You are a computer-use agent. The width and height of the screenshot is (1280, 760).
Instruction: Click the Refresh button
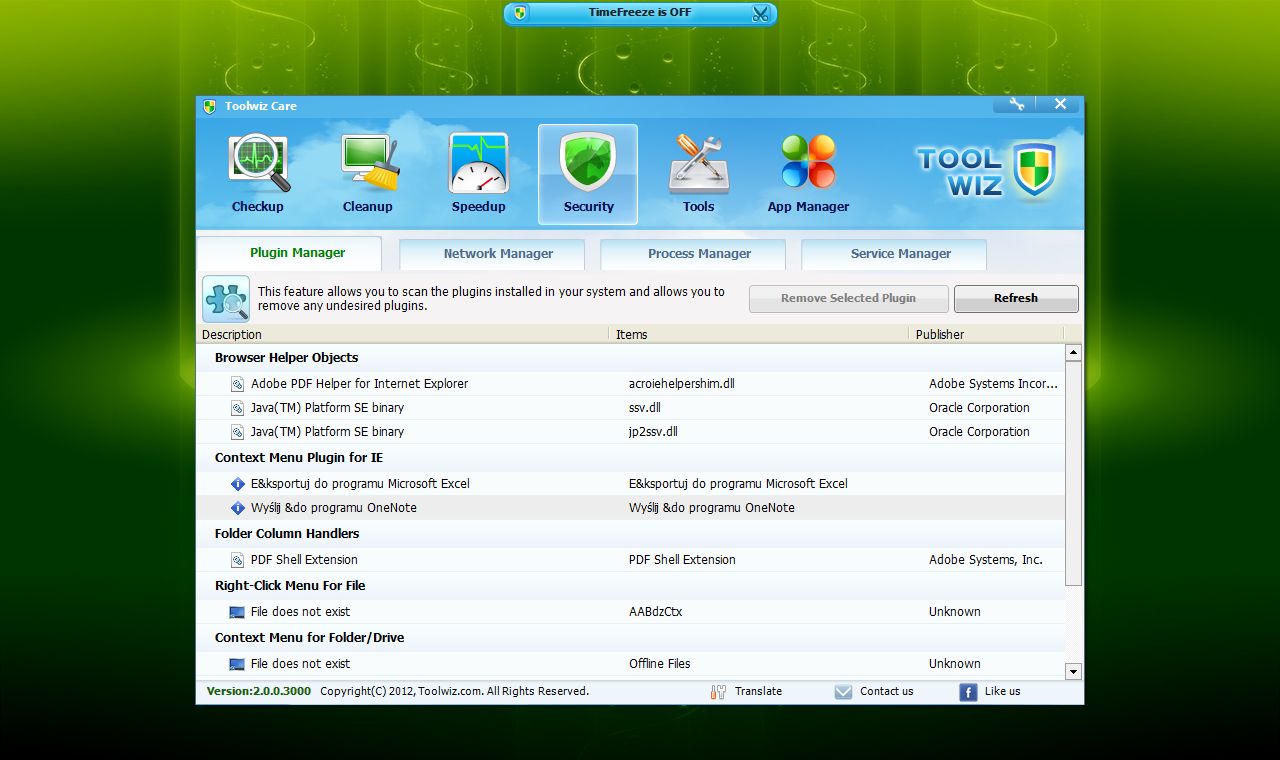point(1016,298)
